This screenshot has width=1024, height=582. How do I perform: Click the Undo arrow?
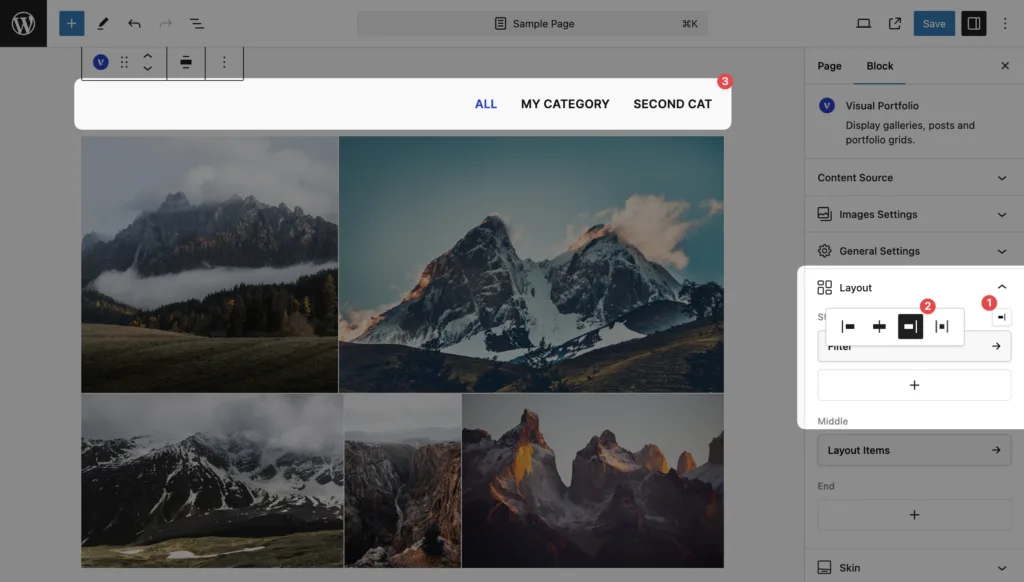[134, 23]
